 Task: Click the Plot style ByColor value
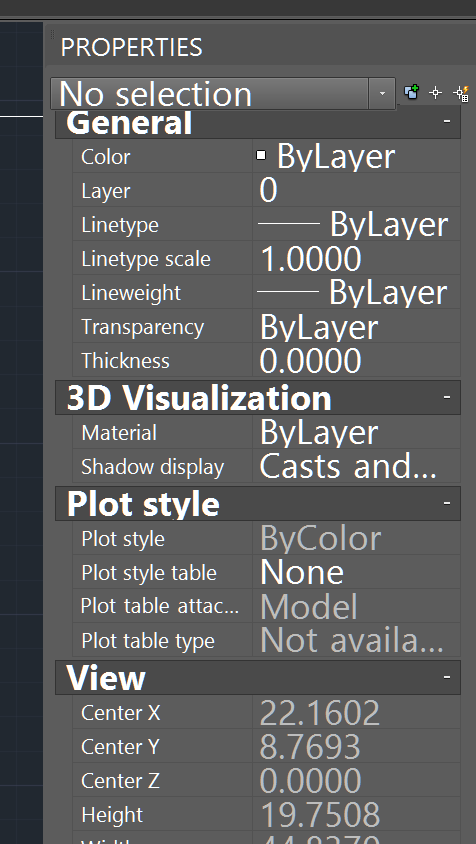click(x=356, y=538)
